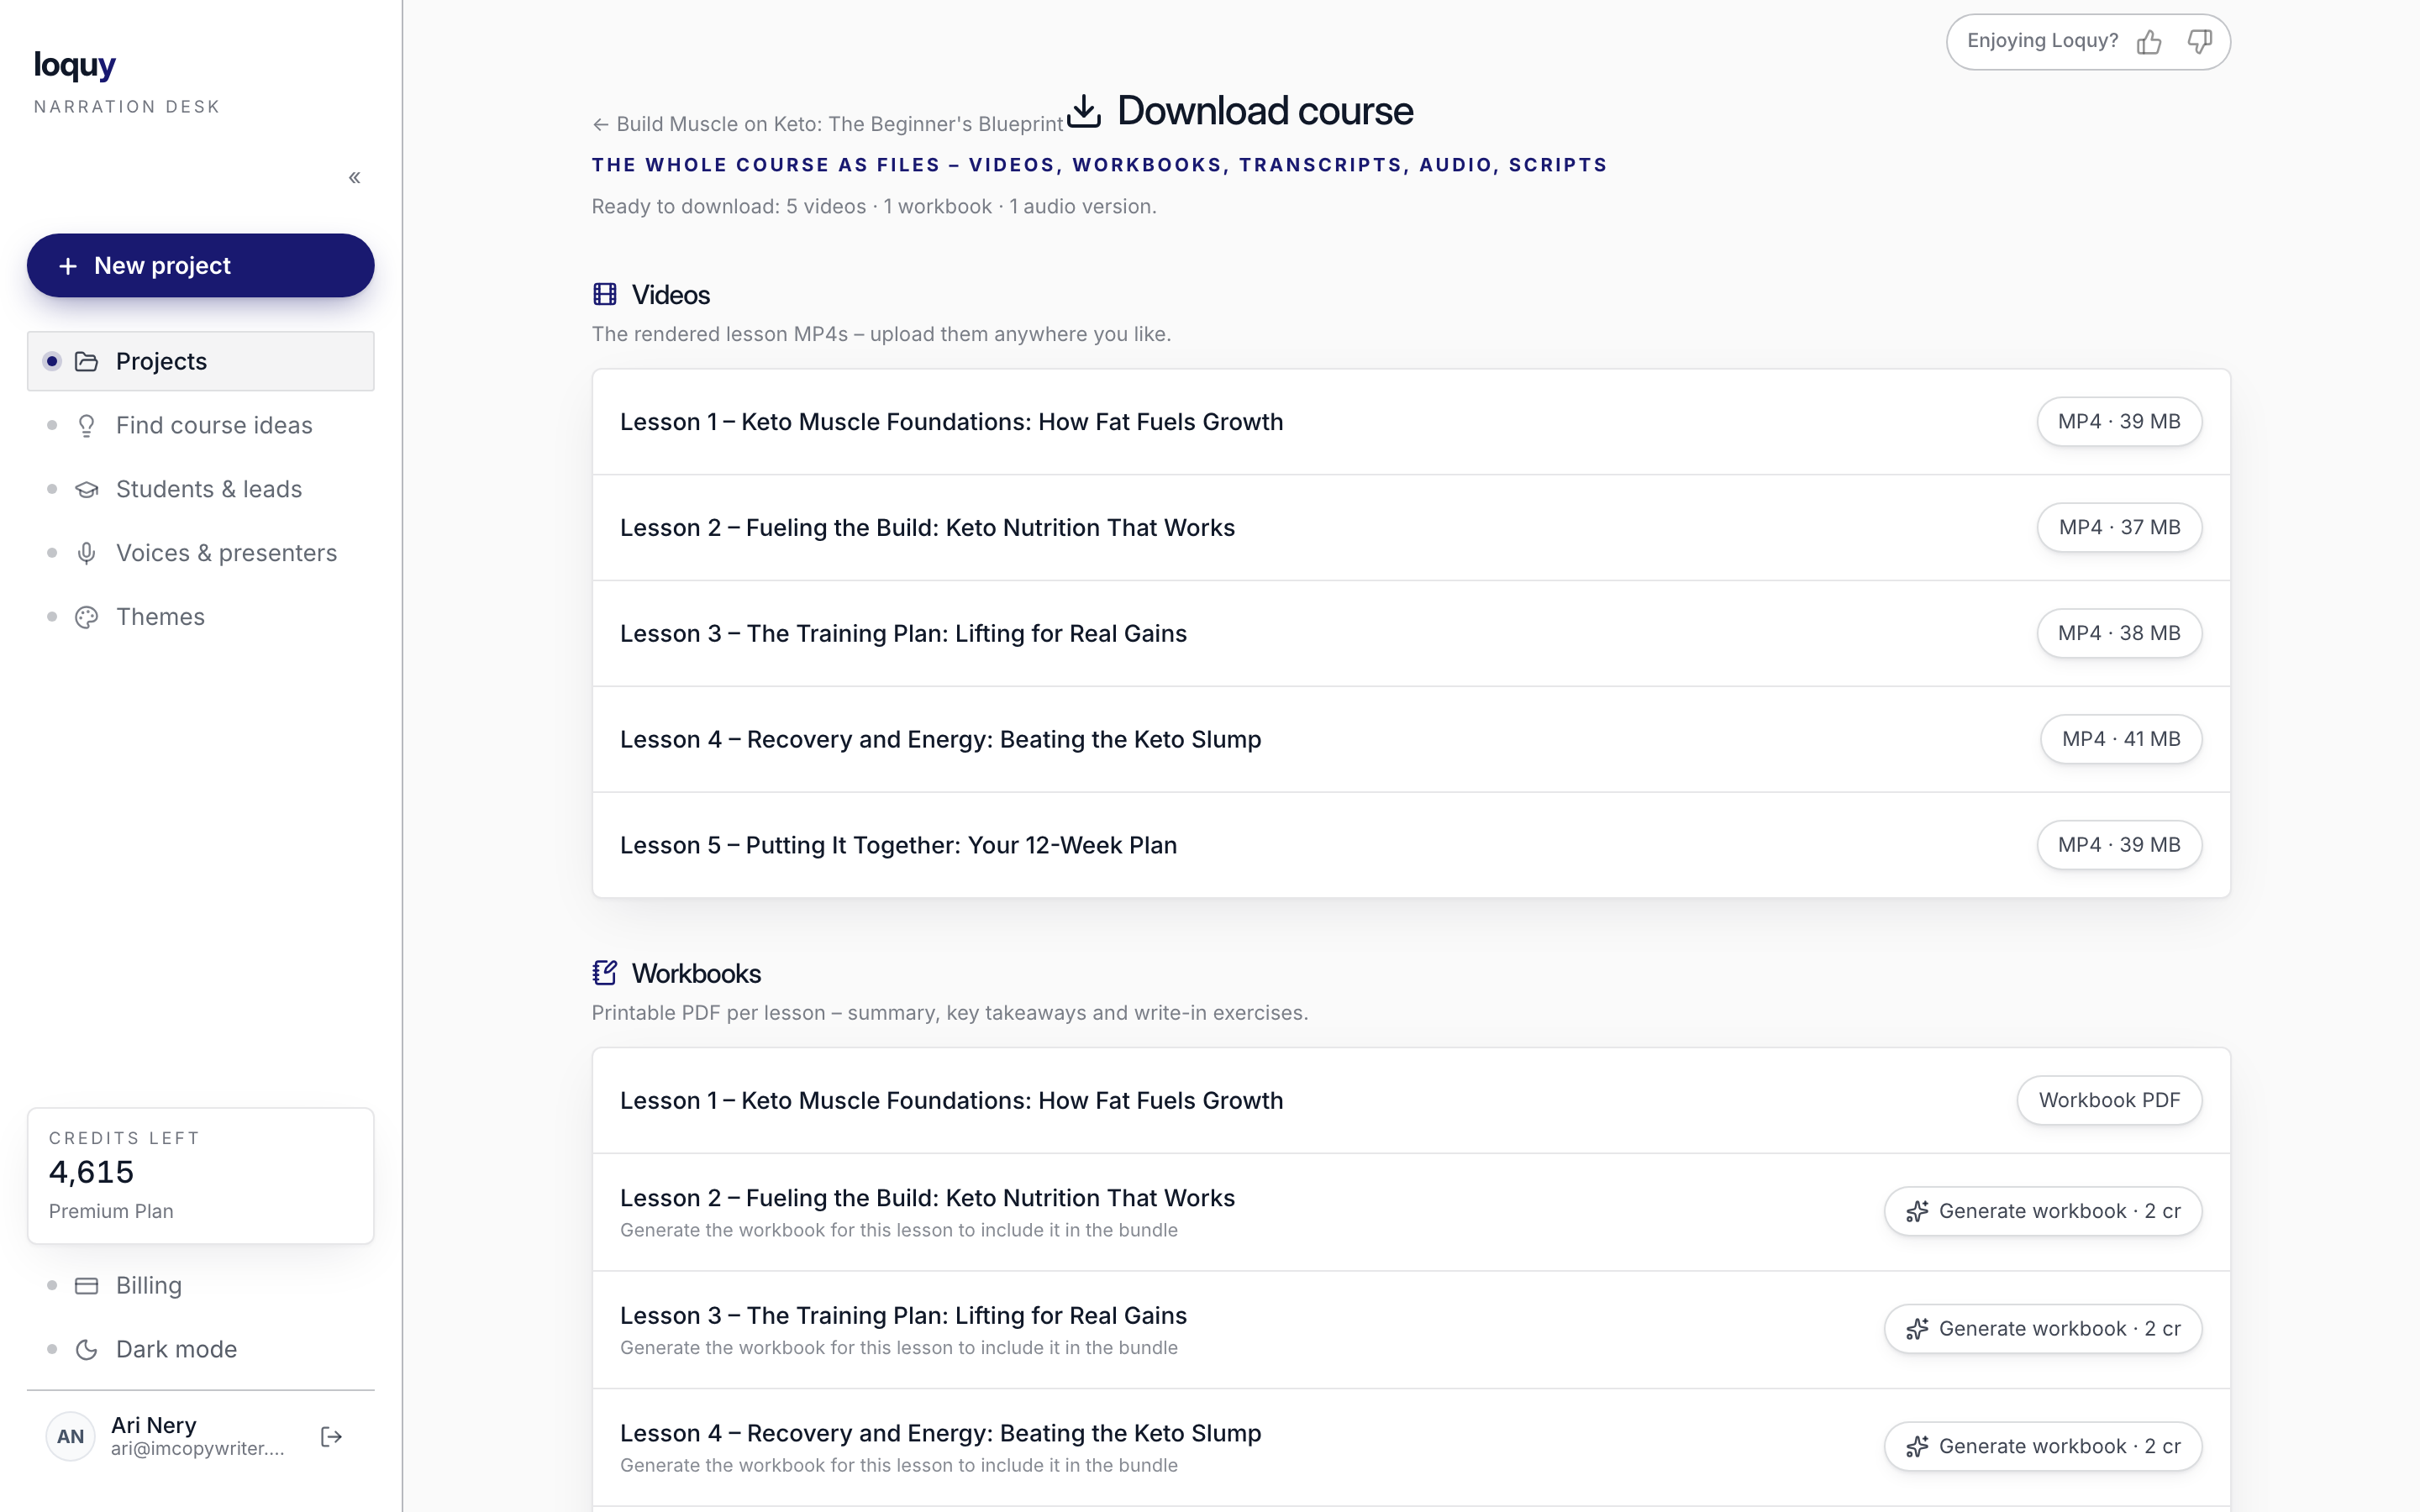Generate workbook for Lesson 4
The image size is (2420, 1512).
pos(2043,1446)
